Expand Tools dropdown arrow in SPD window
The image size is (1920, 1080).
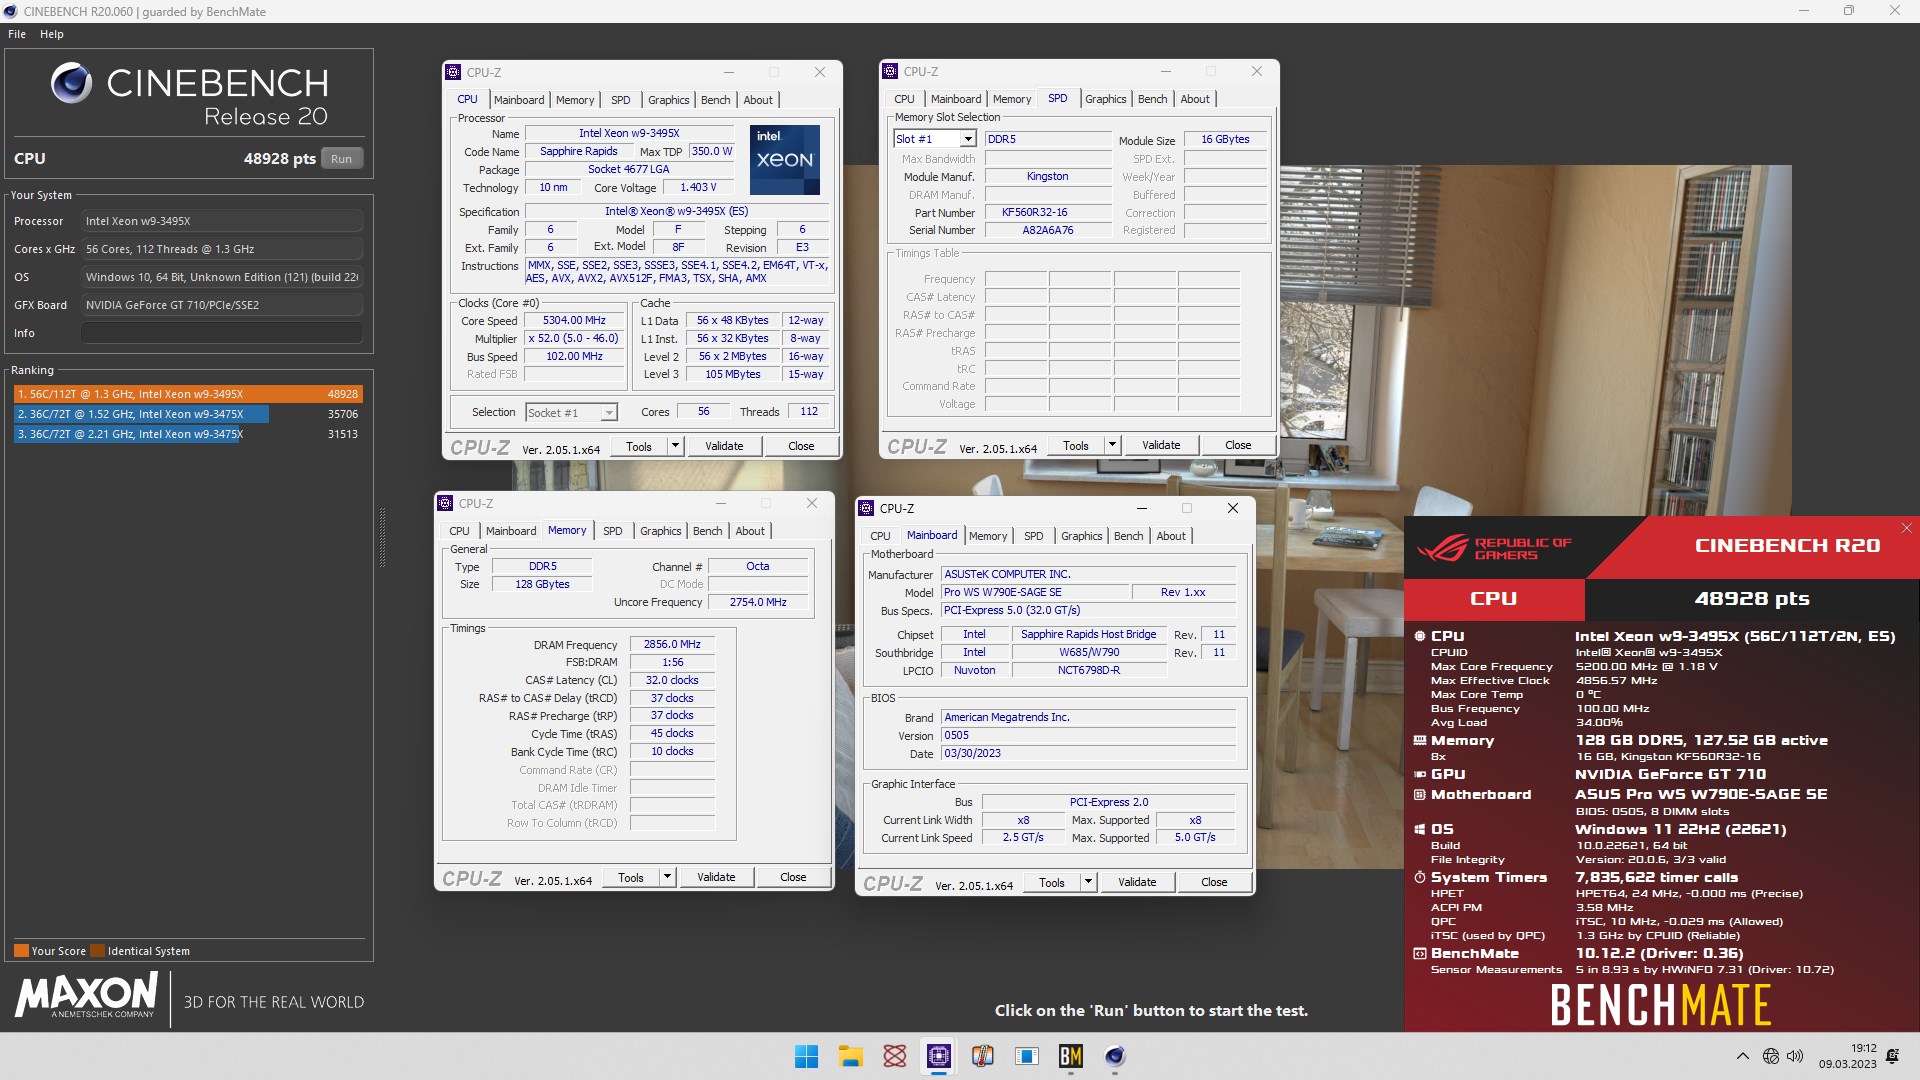1112,445
